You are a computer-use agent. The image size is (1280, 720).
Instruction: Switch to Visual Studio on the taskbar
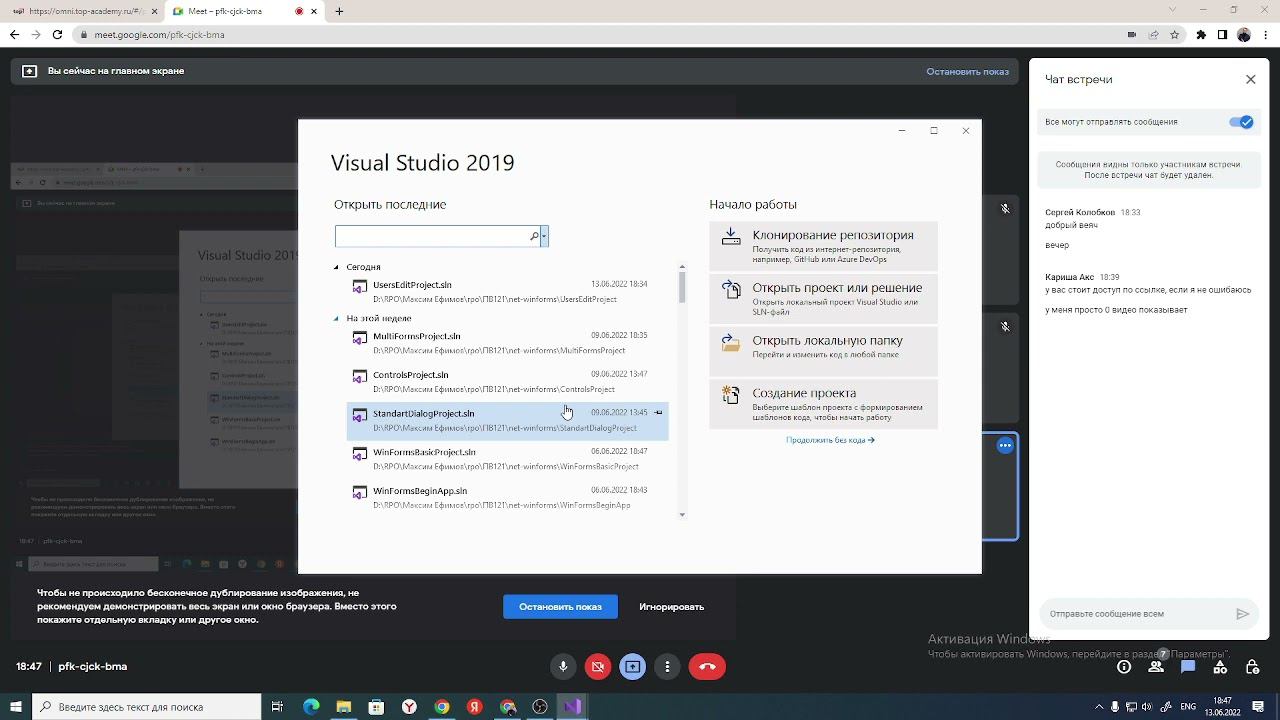[x=572, y=707]
